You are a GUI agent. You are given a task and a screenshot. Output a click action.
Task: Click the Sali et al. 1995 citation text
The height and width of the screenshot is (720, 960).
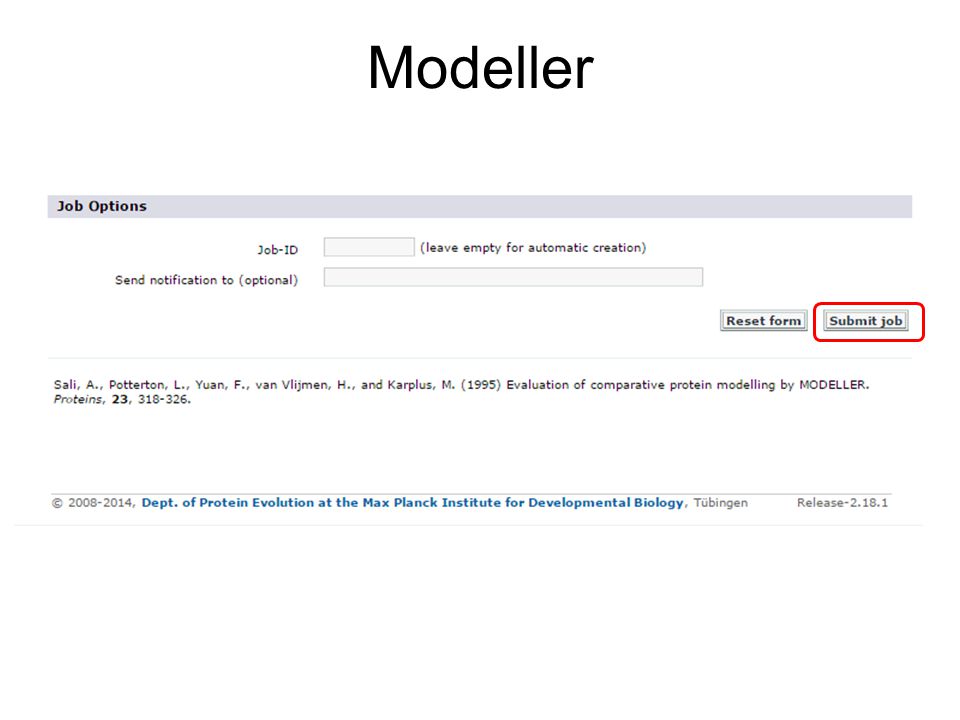coord(461,392)
